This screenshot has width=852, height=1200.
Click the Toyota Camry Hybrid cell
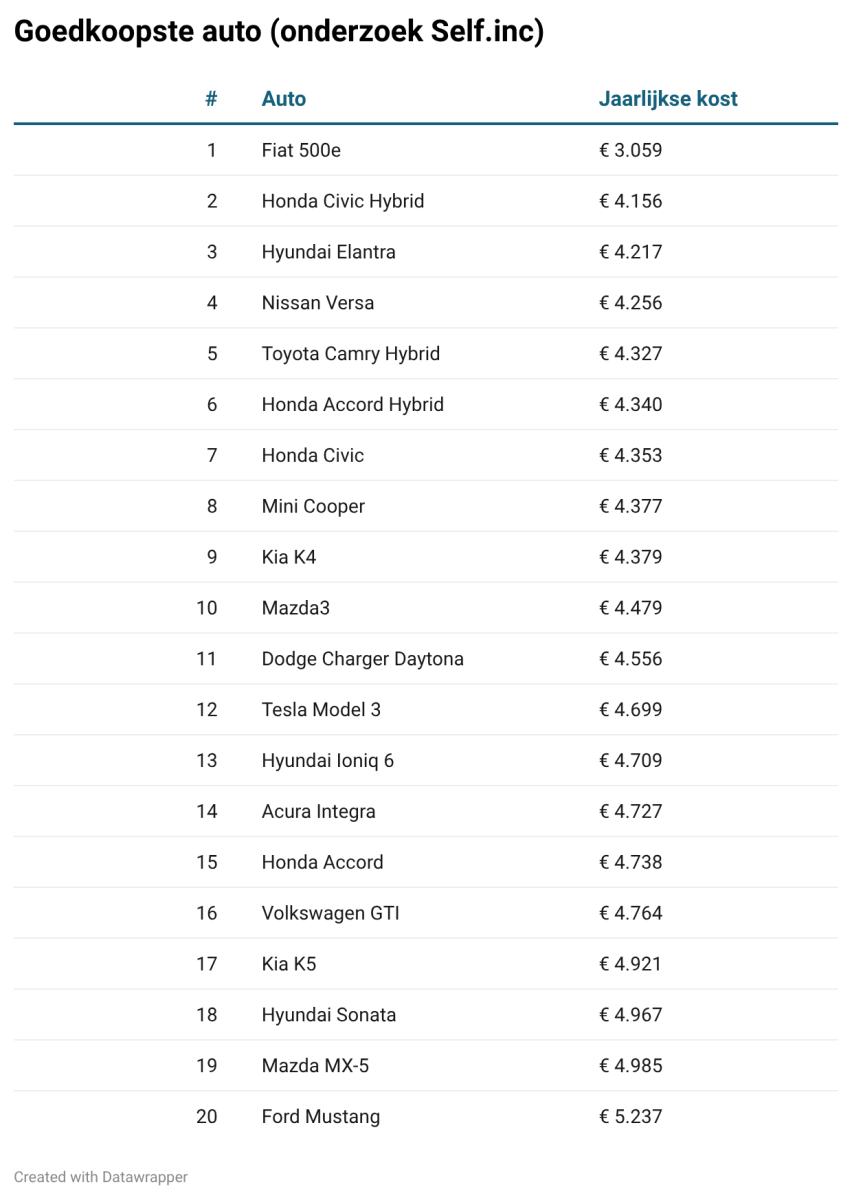tap(350, 354)
